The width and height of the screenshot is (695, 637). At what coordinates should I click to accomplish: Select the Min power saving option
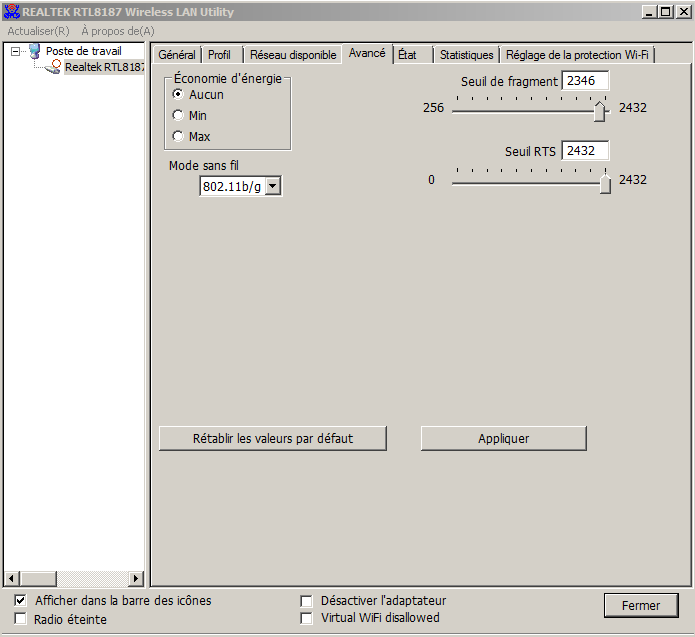click(x=178, y=115)
